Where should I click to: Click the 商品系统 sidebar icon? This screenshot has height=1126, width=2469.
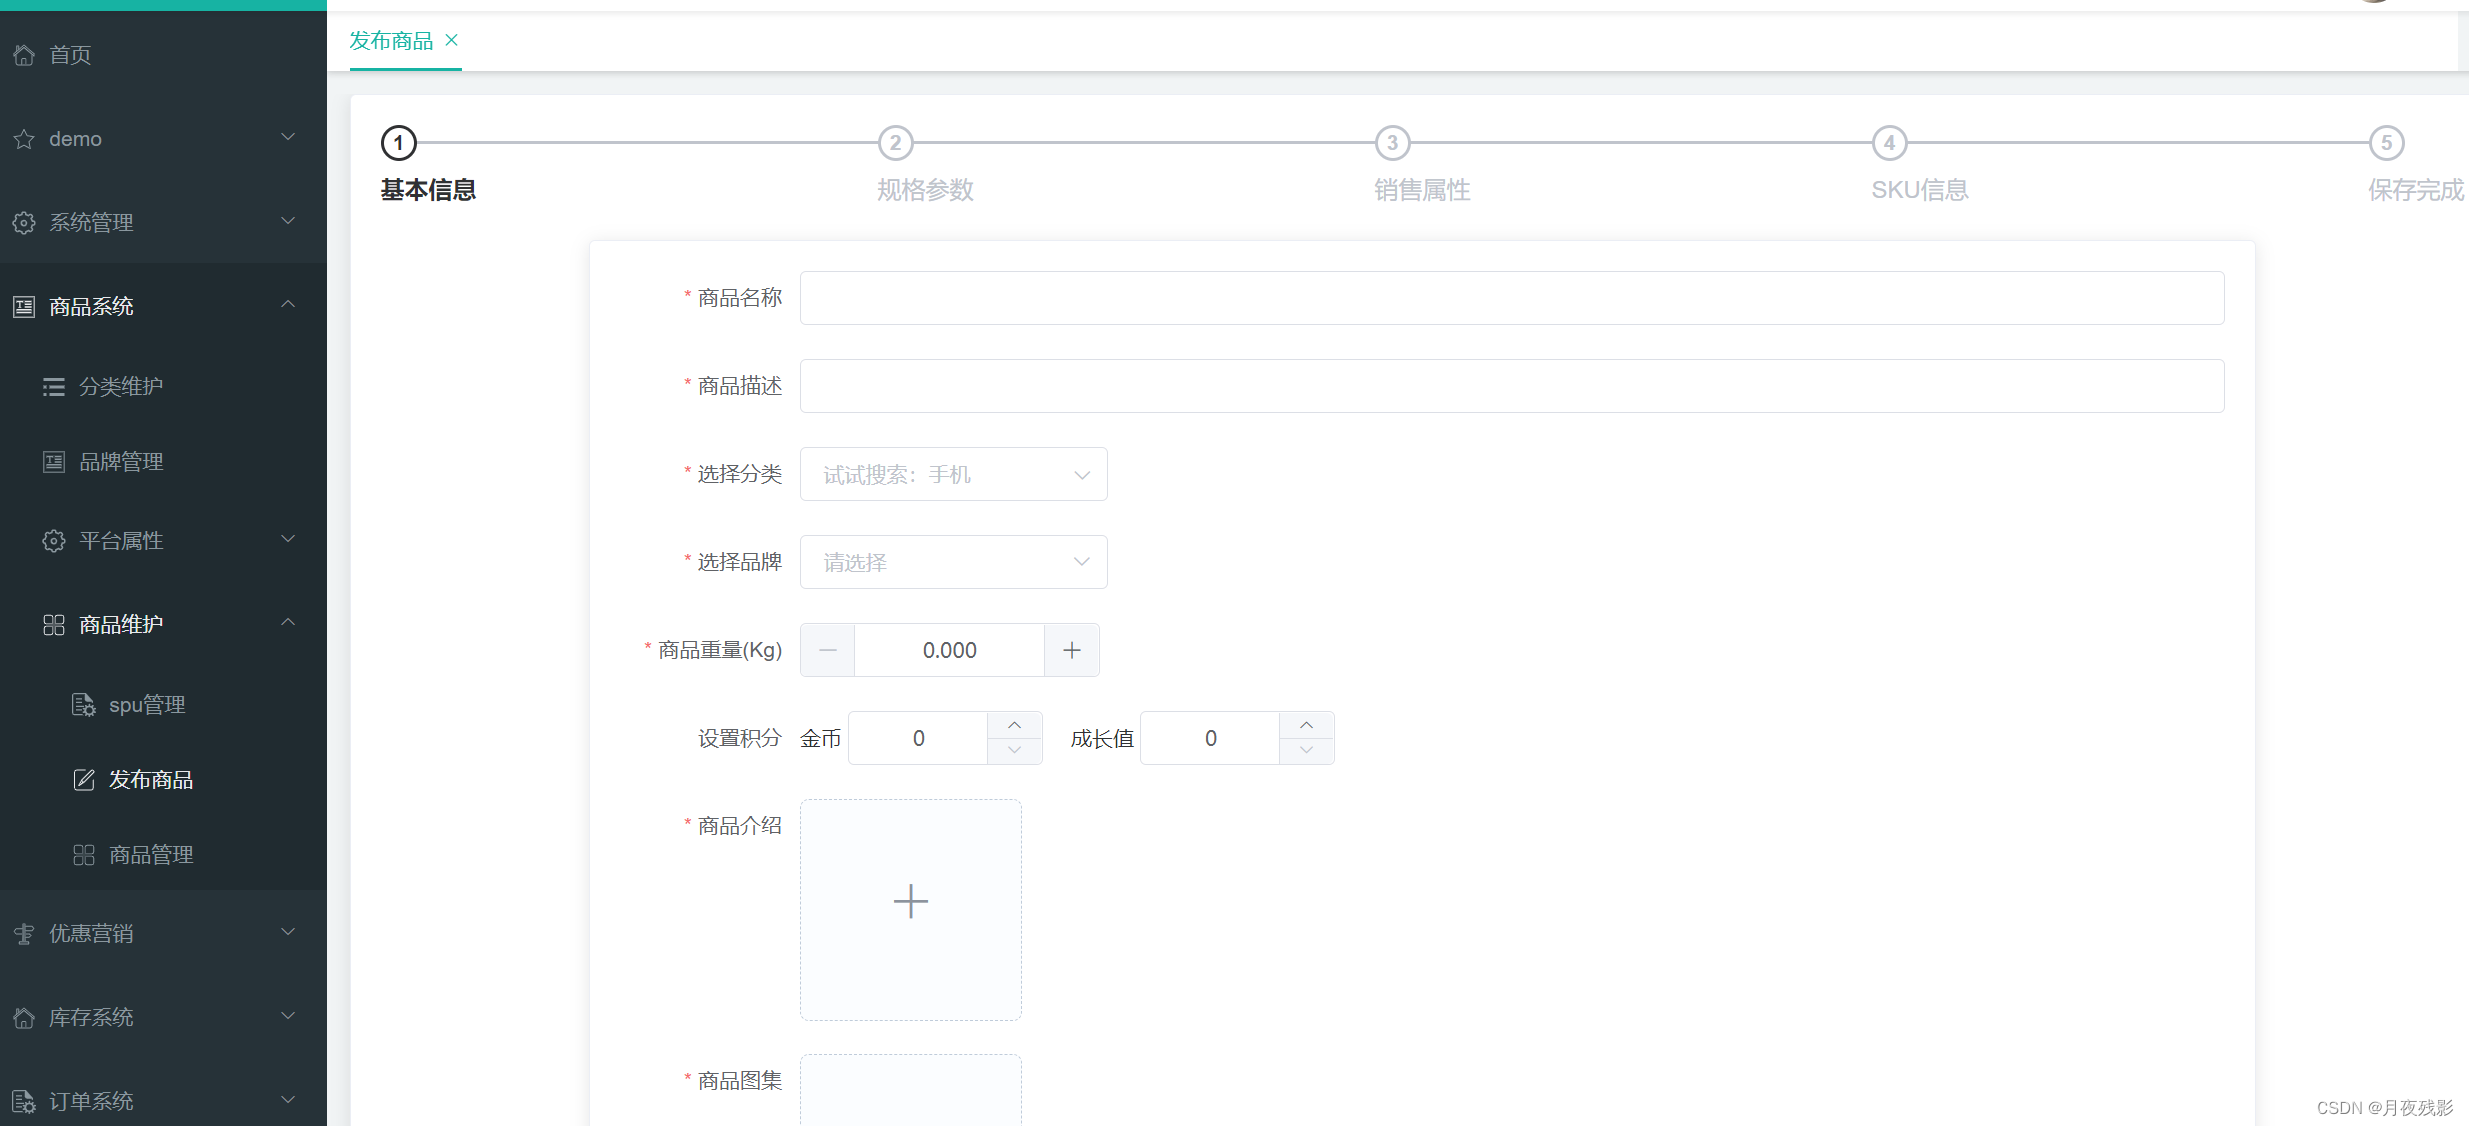click(x=24, y=306)
